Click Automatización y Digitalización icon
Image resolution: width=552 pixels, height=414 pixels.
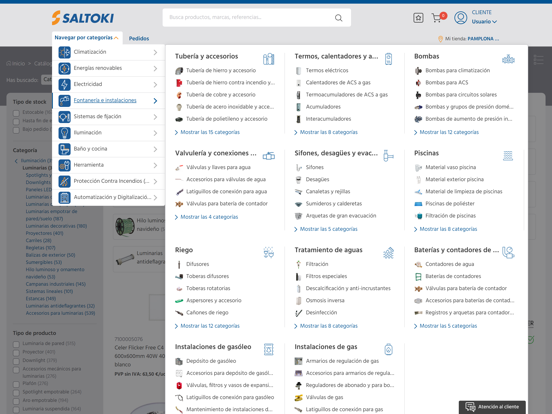coord(64,197)
